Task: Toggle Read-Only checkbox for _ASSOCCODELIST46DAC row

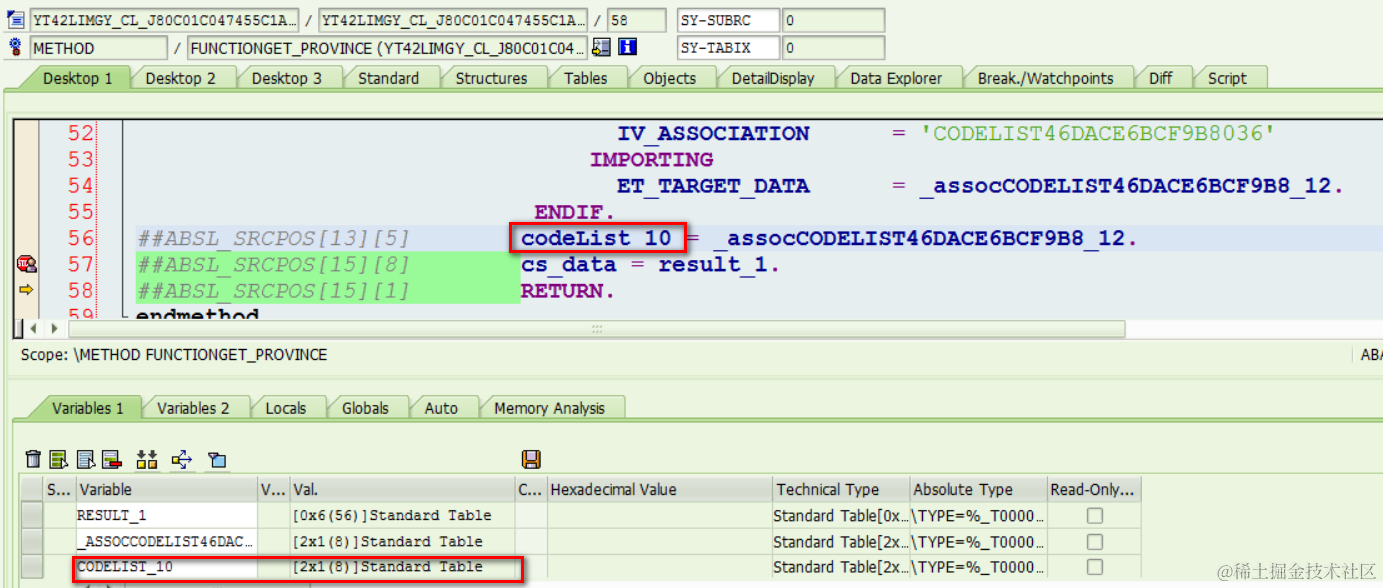Action: 1095,541
